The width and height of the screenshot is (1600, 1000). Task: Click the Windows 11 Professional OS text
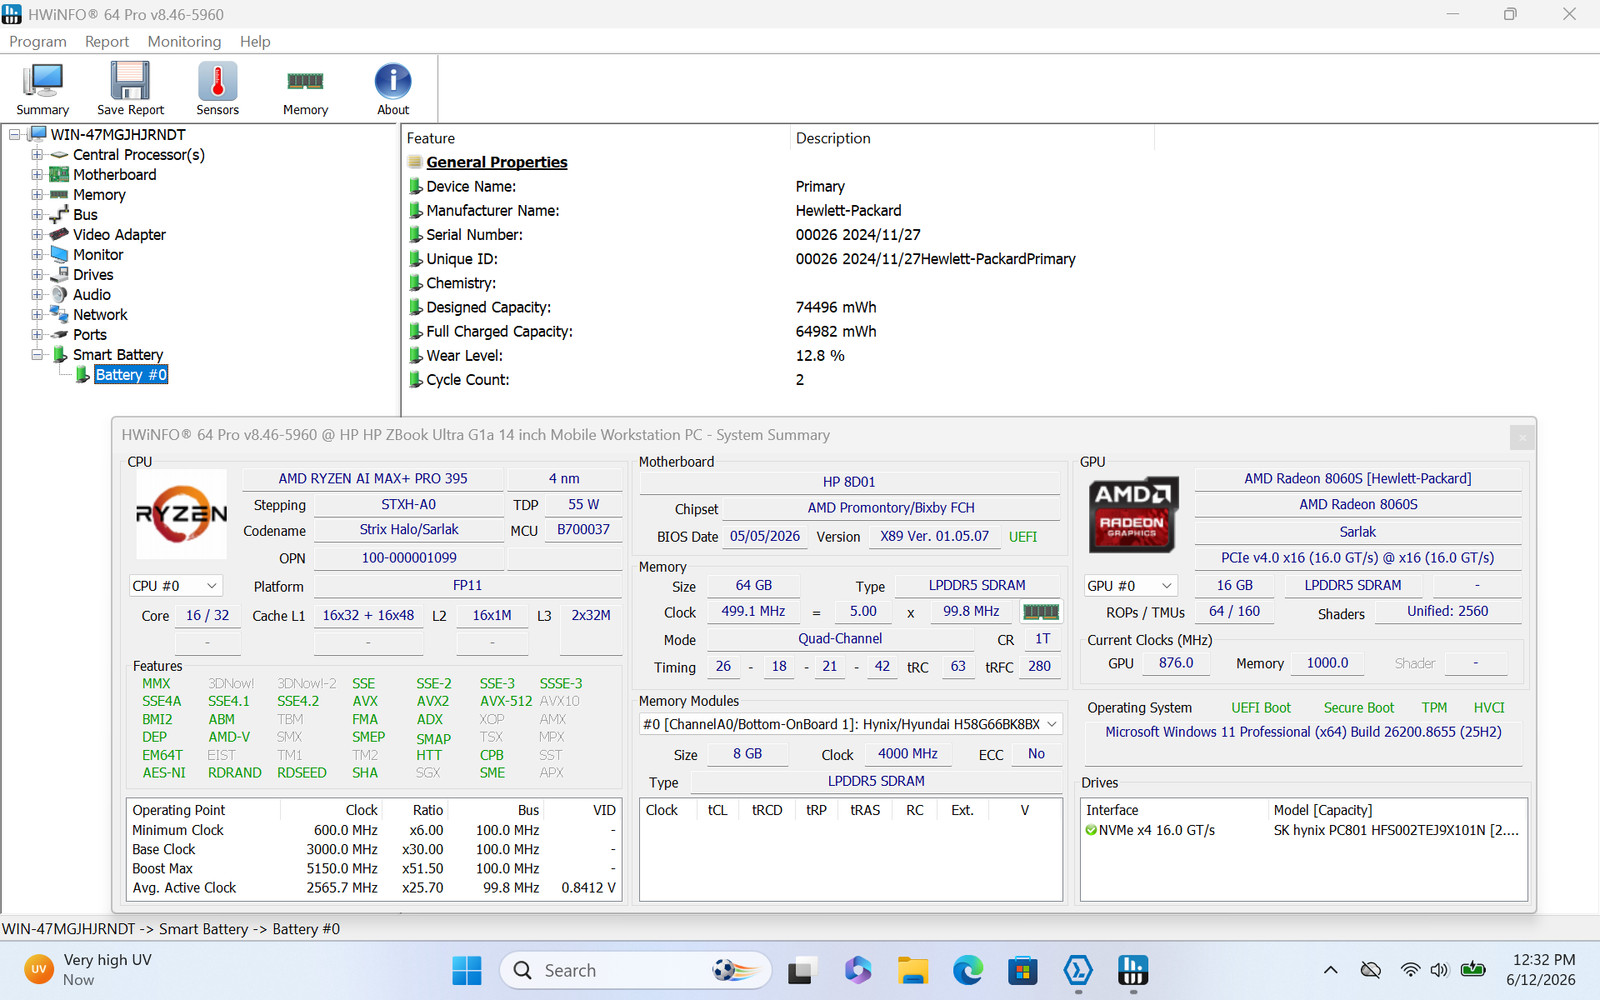pos(1303,732)
